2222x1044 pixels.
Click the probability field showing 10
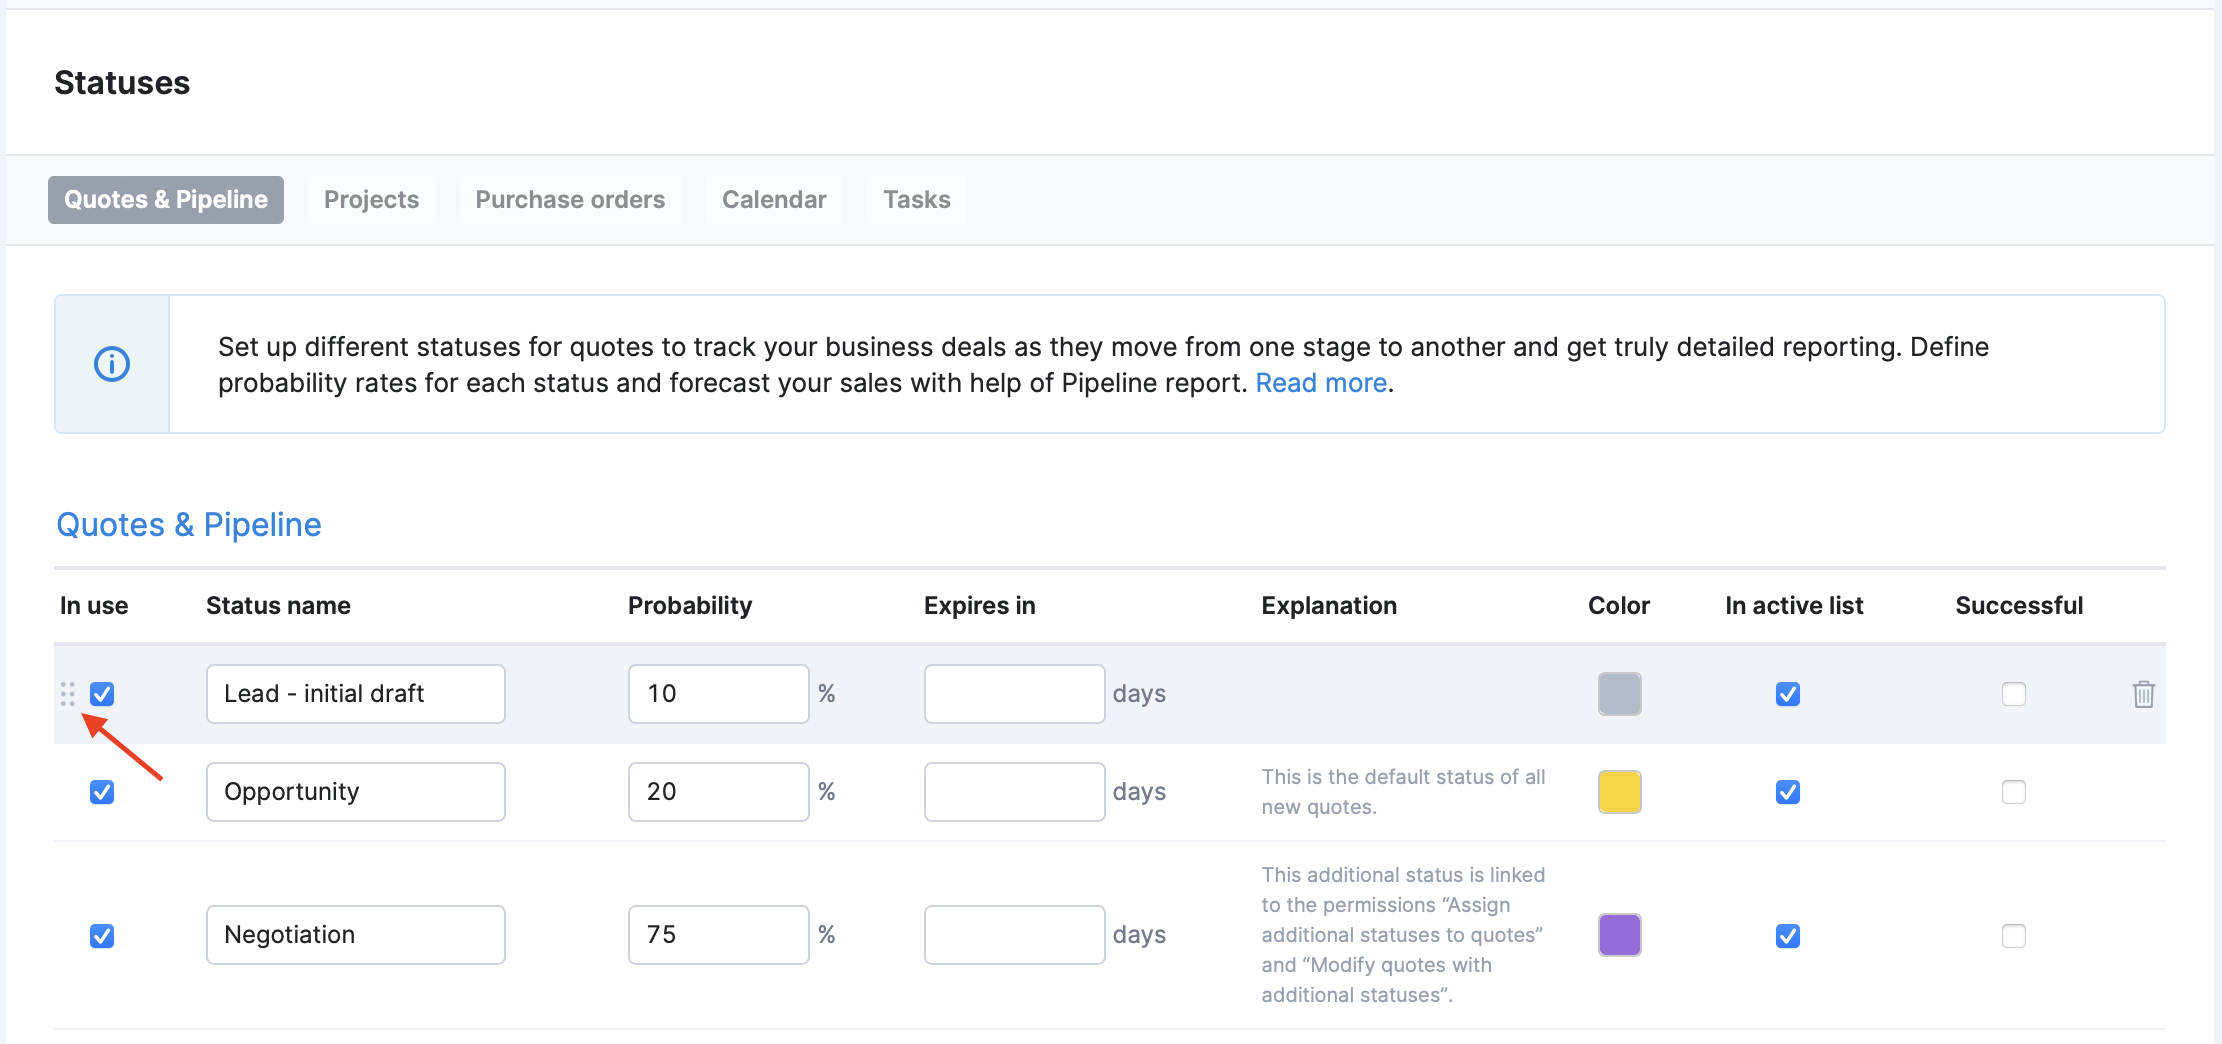click(719, 694)
